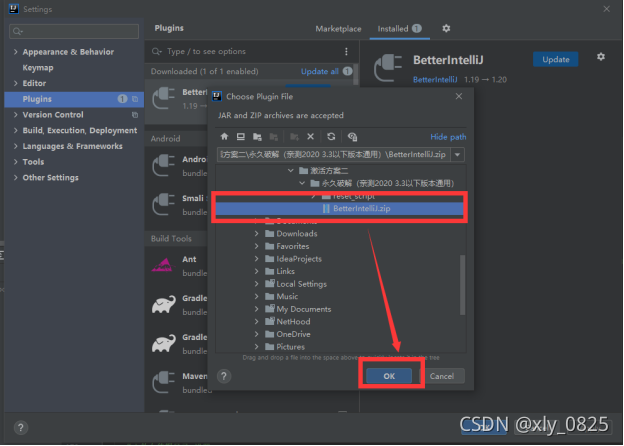Click the settings search field

74,31
